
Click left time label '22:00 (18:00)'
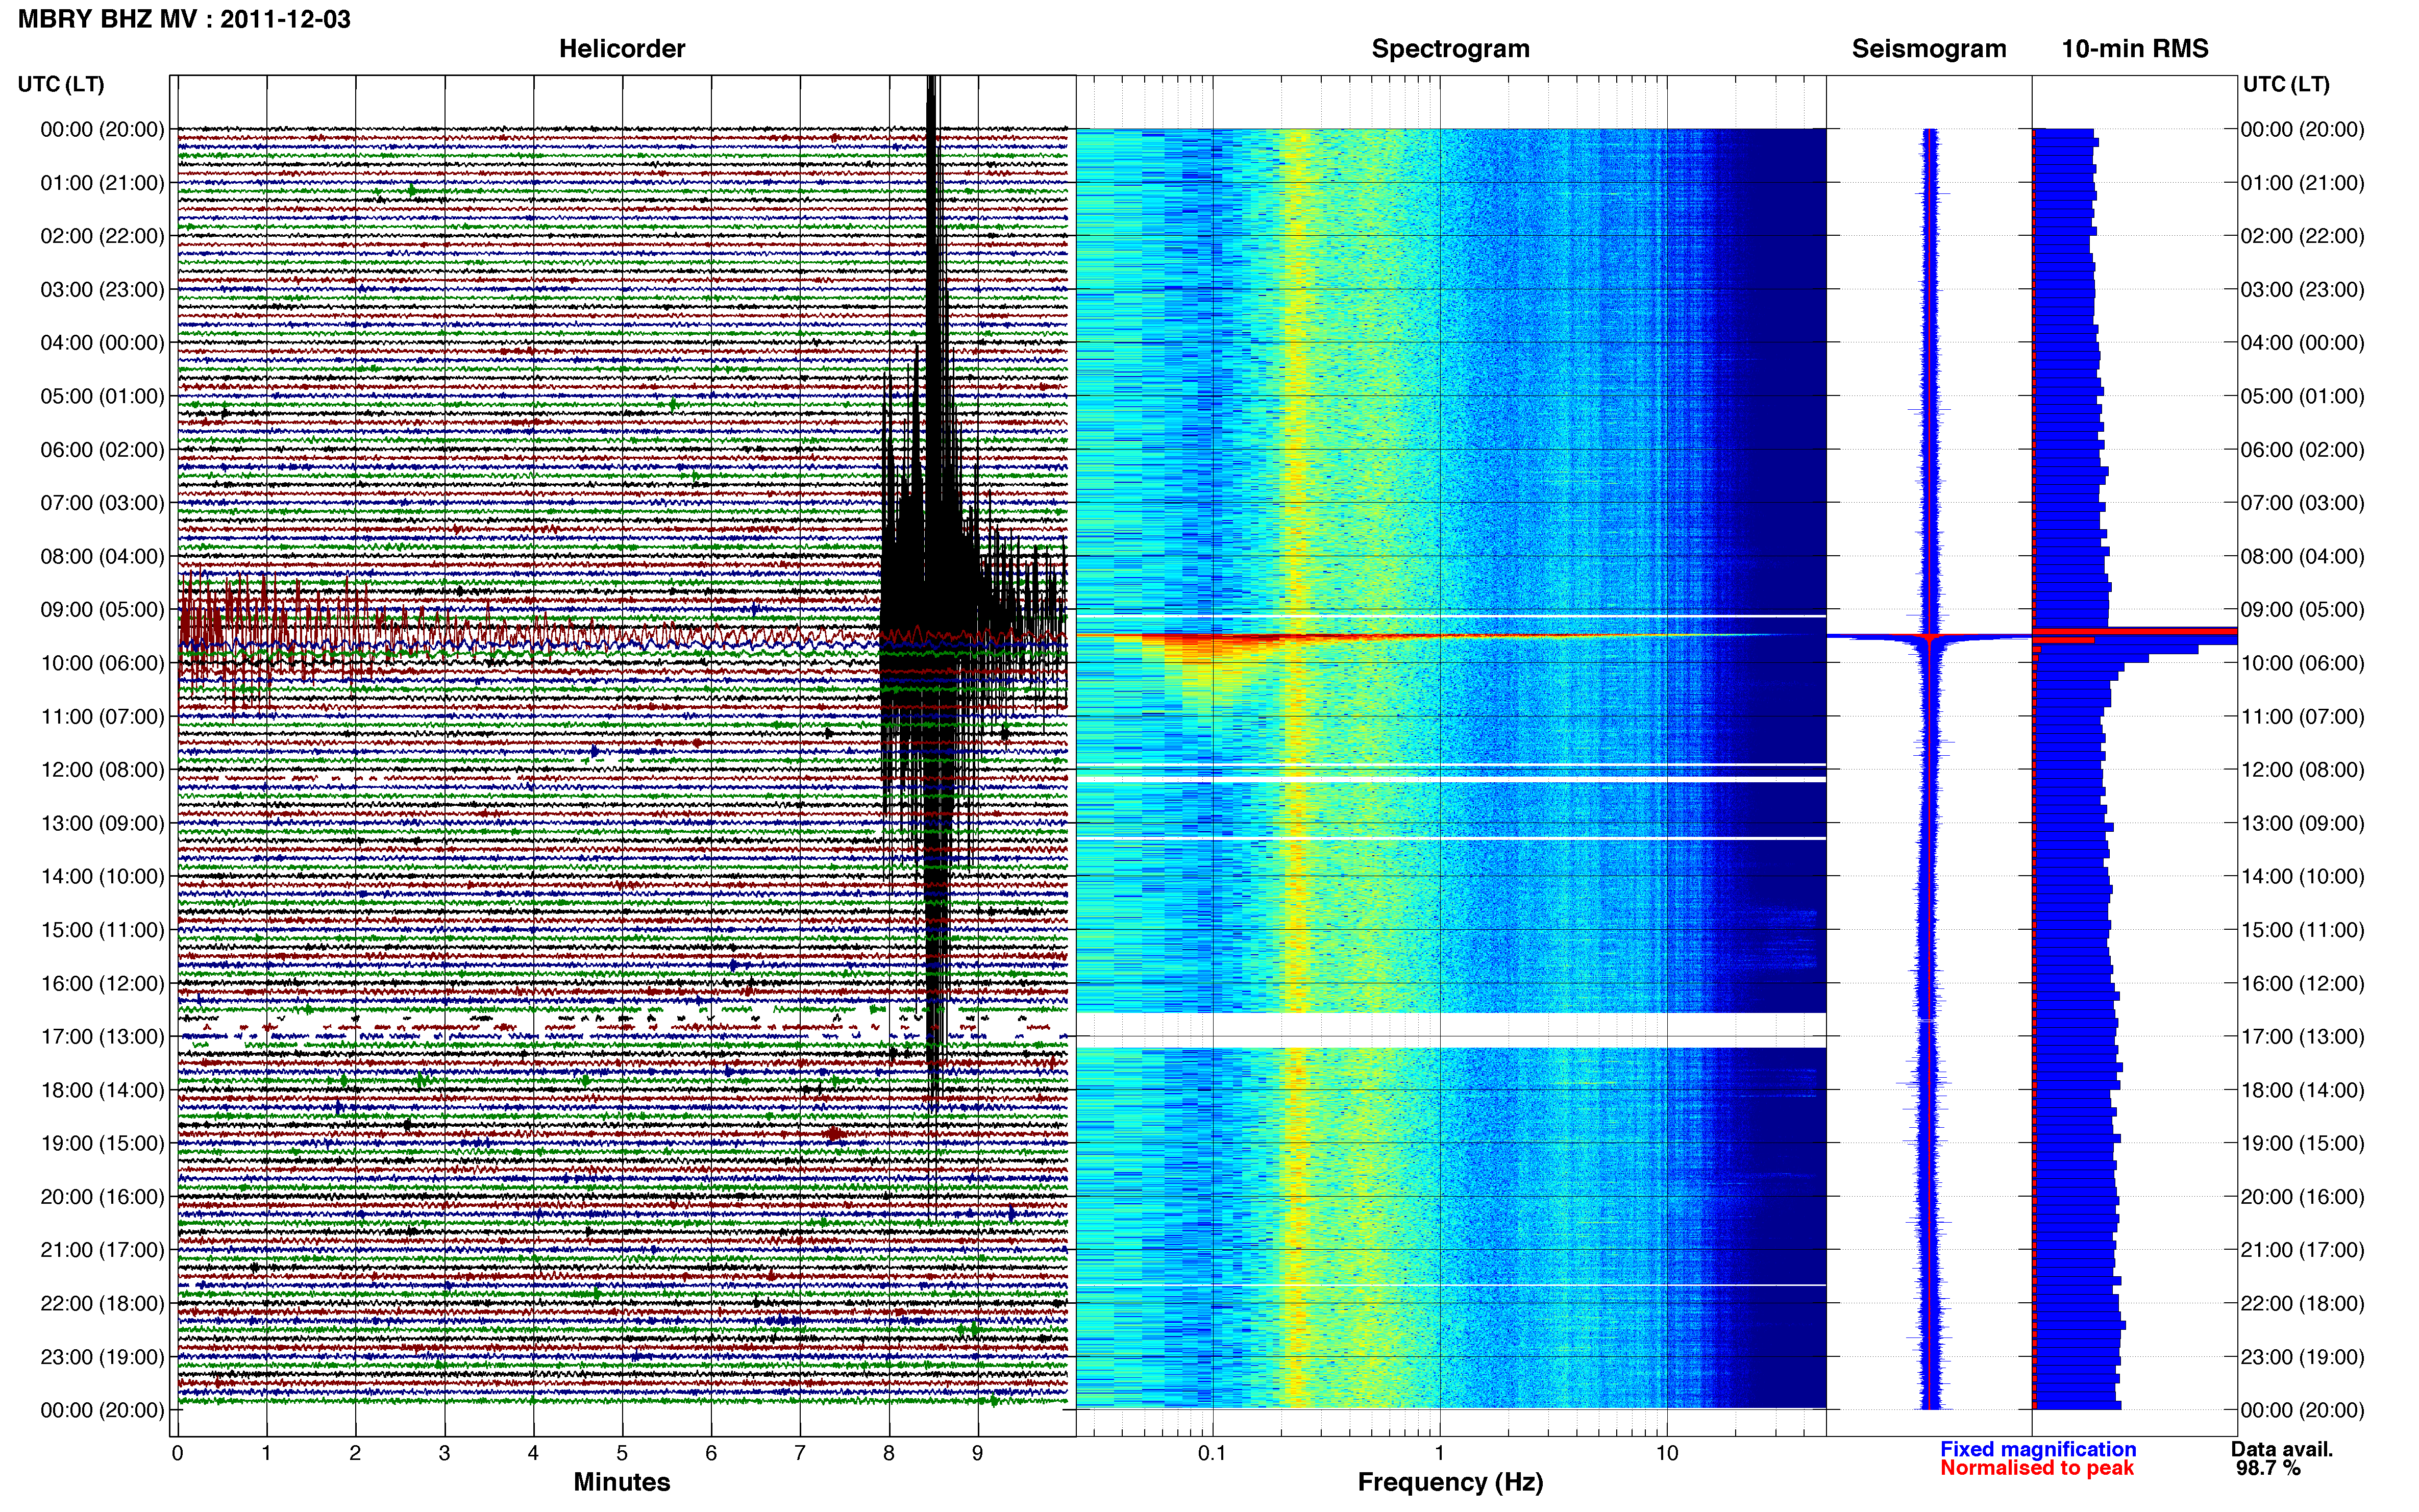102,1303
